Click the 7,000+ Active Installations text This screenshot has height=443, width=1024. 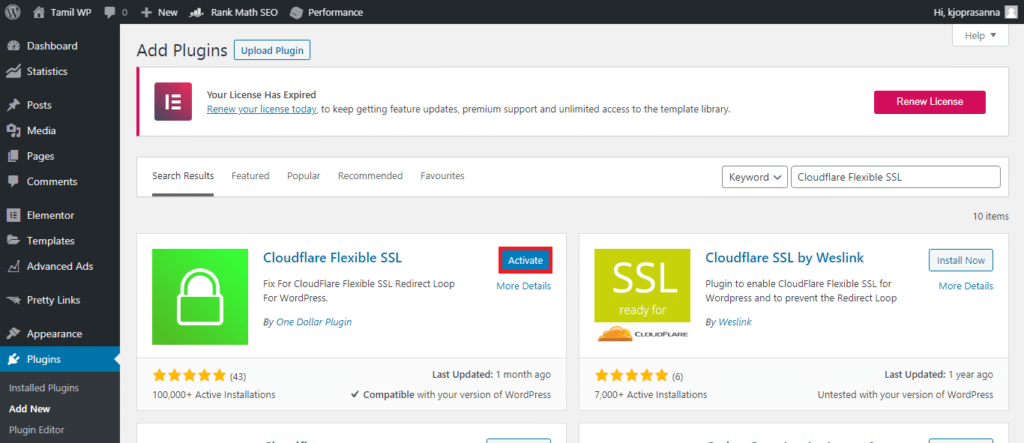point(651,395)
